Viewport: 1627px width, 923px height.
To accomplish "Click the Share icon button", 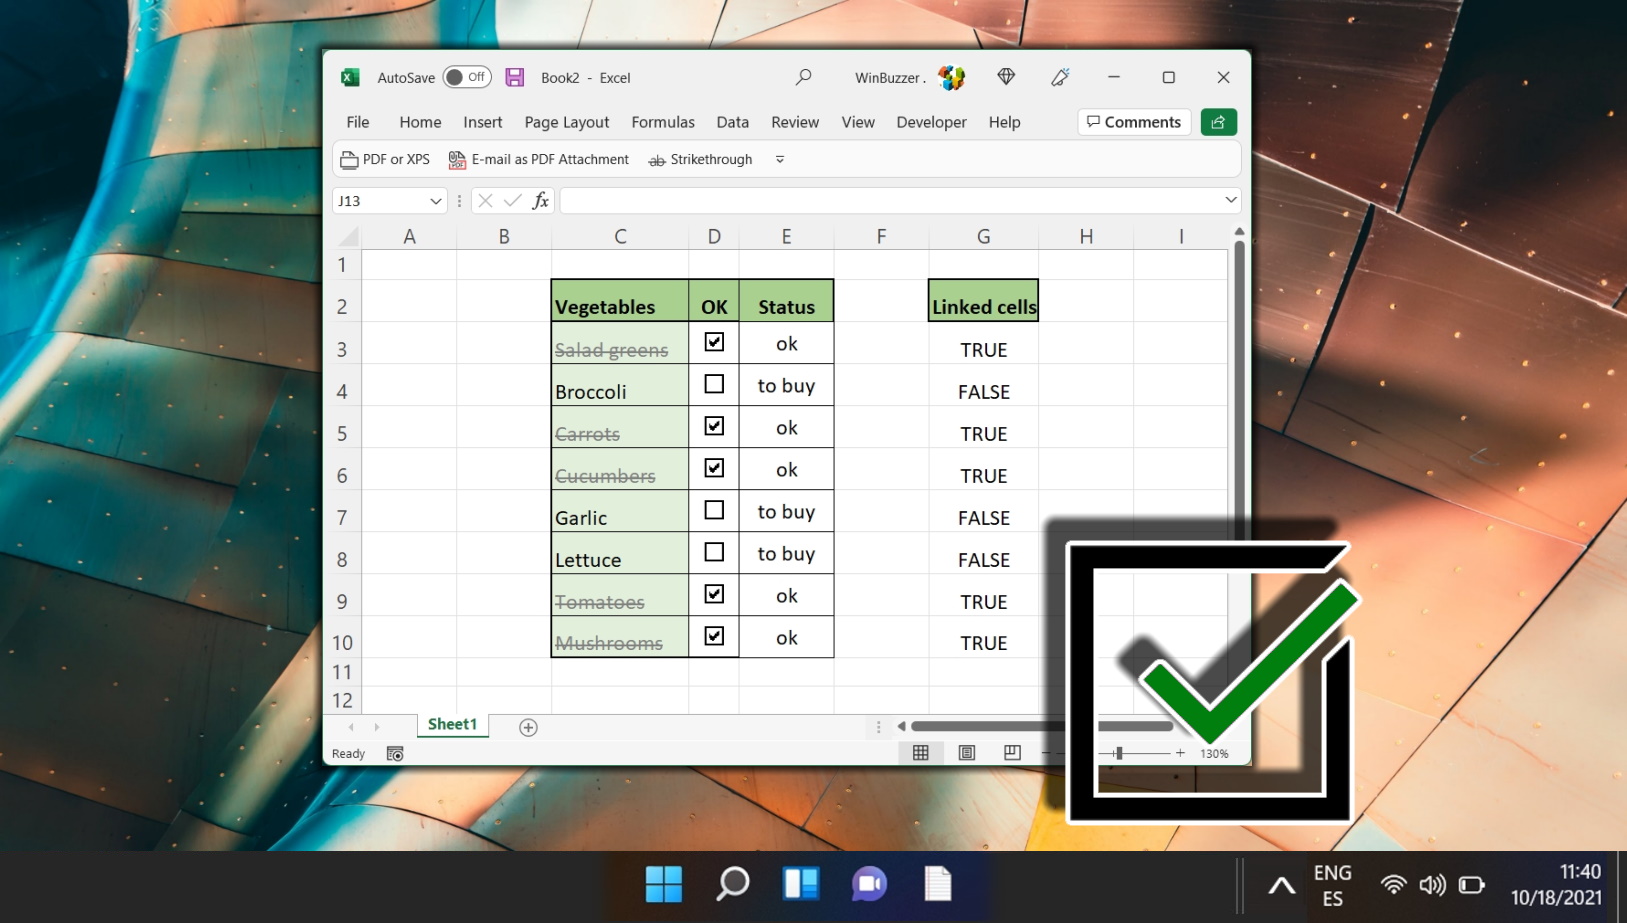I will [1218, 122].
